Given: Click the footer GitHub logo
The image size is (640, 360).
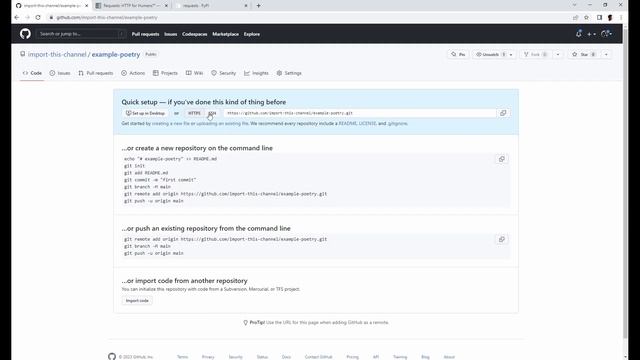Looking at the screenshot, I should coord(112,356).
